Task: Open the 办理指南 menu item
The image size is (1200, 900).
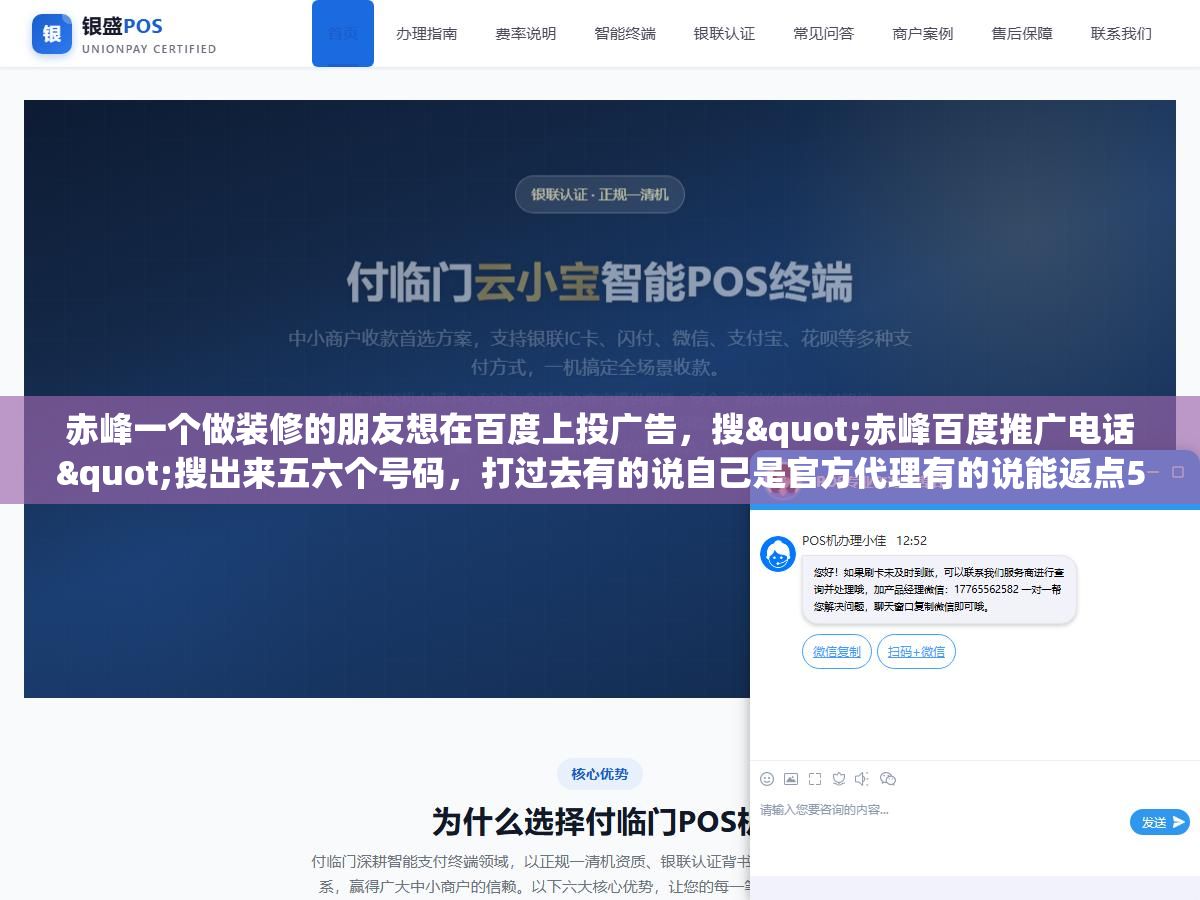Action: (427, 33)
